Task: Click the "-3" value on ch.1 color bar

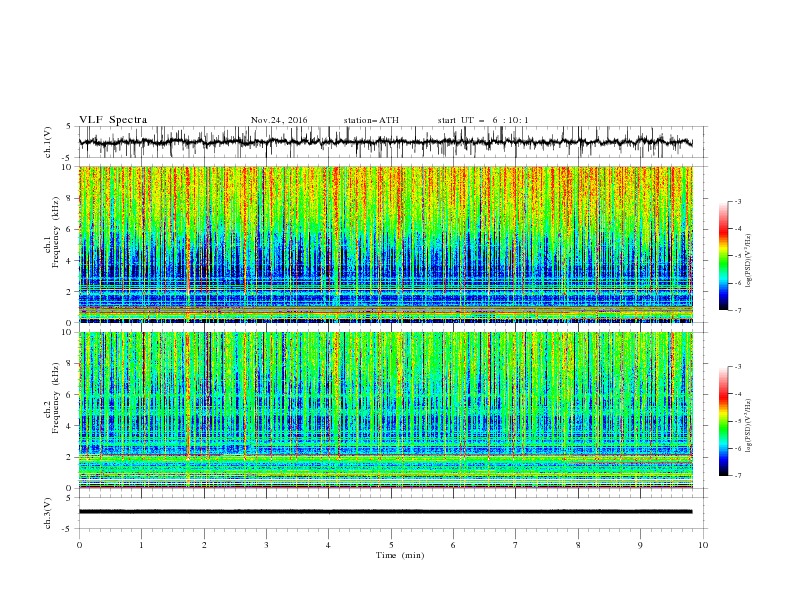Action: coord(738,201)
